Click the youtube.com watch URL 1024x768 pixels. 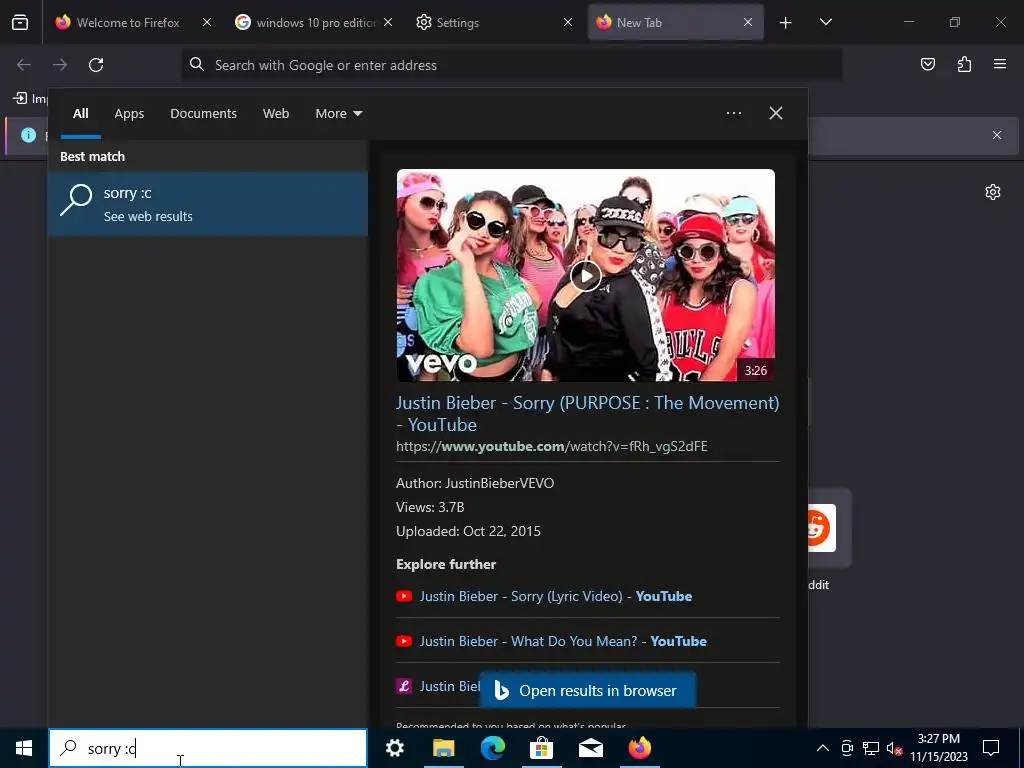551,447
